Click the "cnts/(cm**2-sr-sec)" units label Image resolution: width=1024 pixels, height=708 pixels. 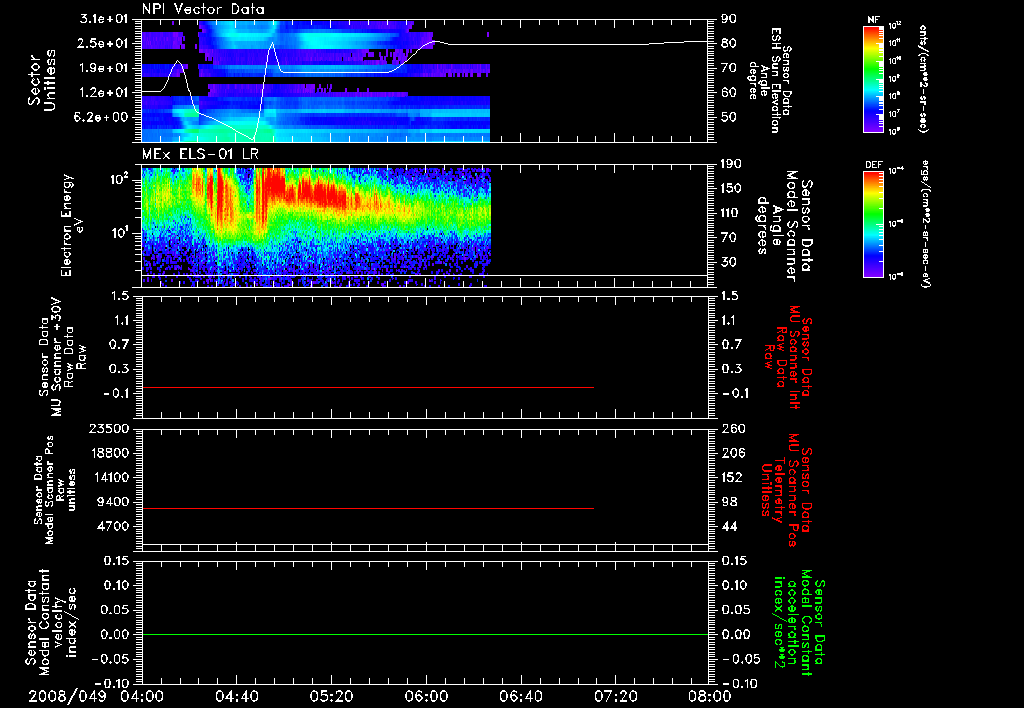pyautogui.click(x=923, y=78)
